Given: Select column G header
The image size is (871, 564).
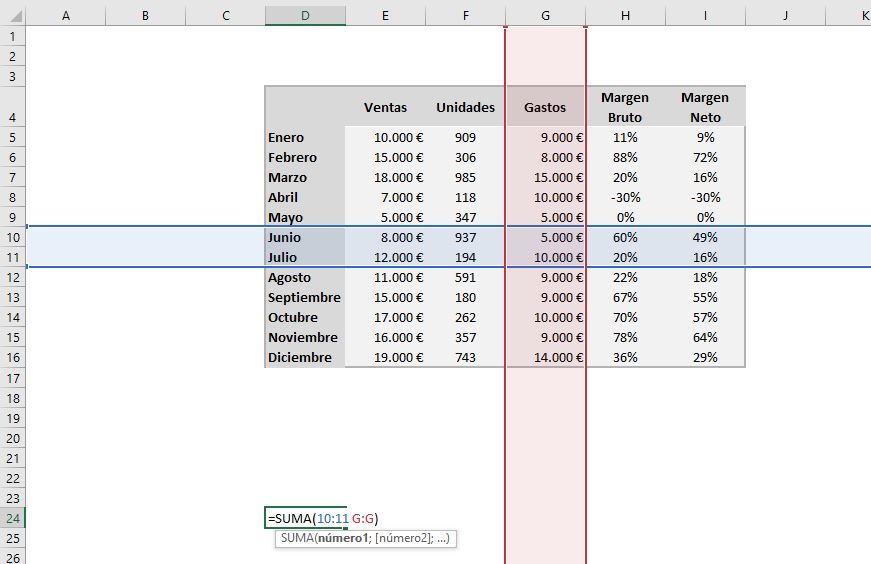Looking at the screenshot, I should (545, 16).
